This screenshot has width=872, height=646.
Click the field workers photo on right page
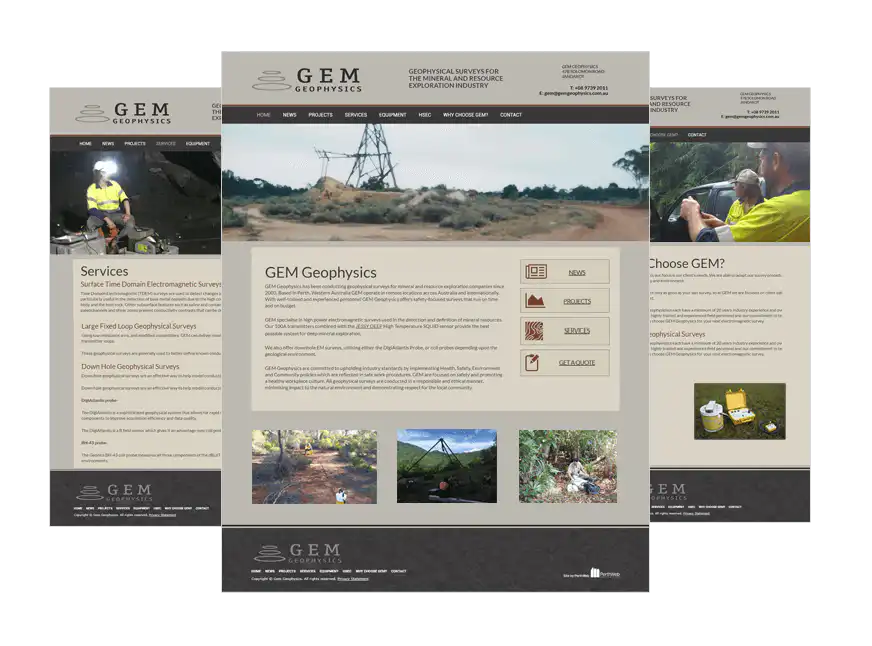(x=730, y=192)
